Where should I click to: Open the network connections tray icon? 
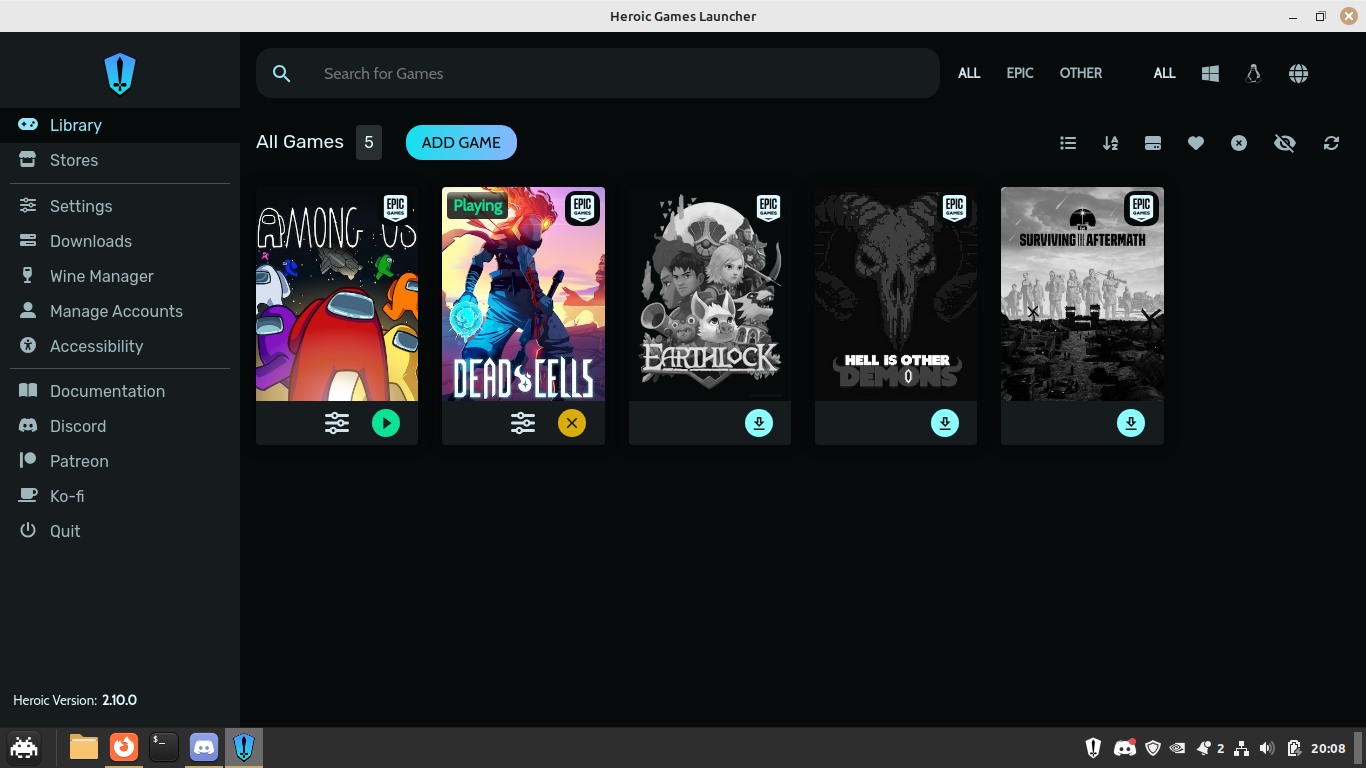[1242, 748]
